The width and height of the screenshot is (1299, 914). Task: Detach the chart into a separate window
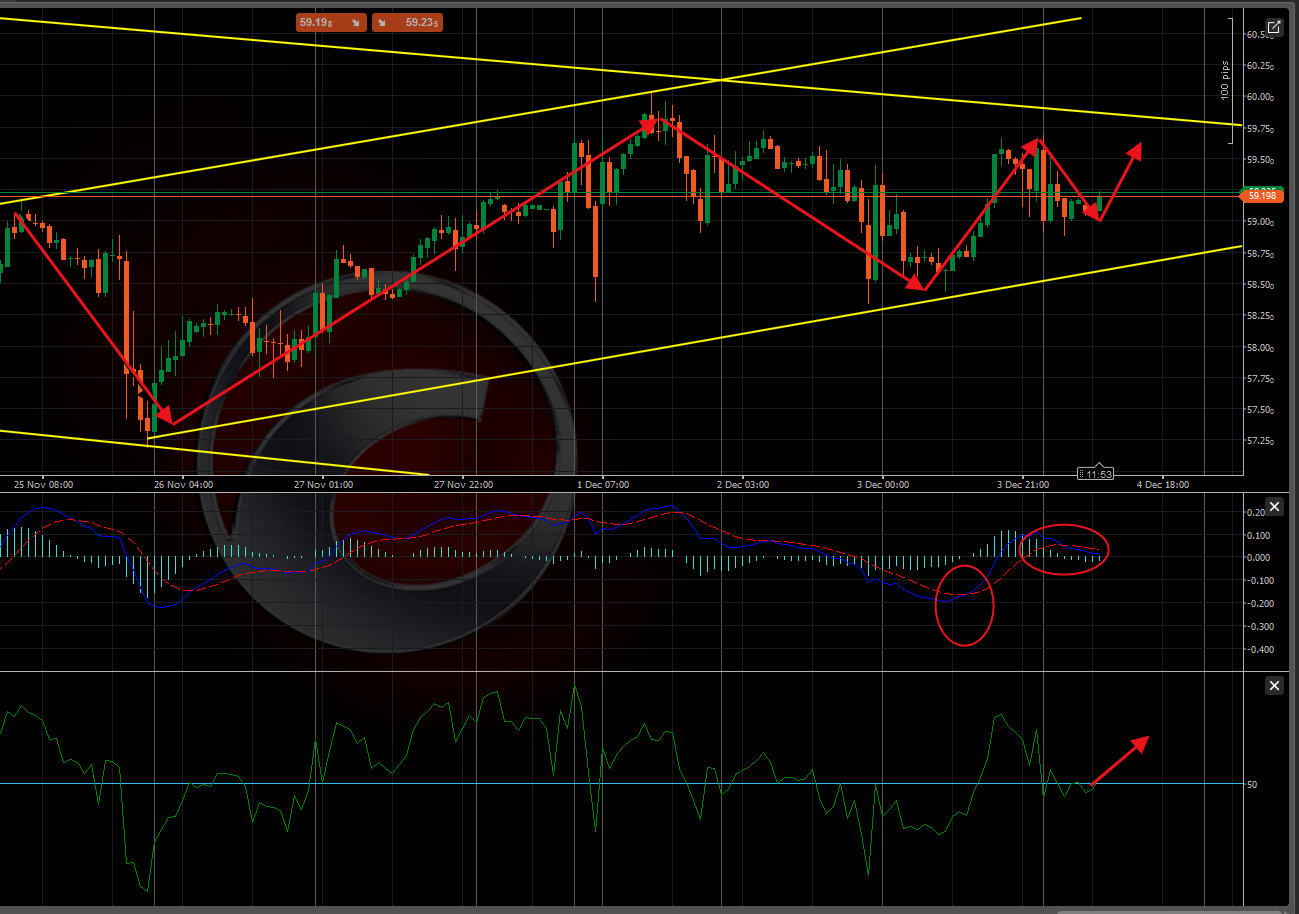1274,27
